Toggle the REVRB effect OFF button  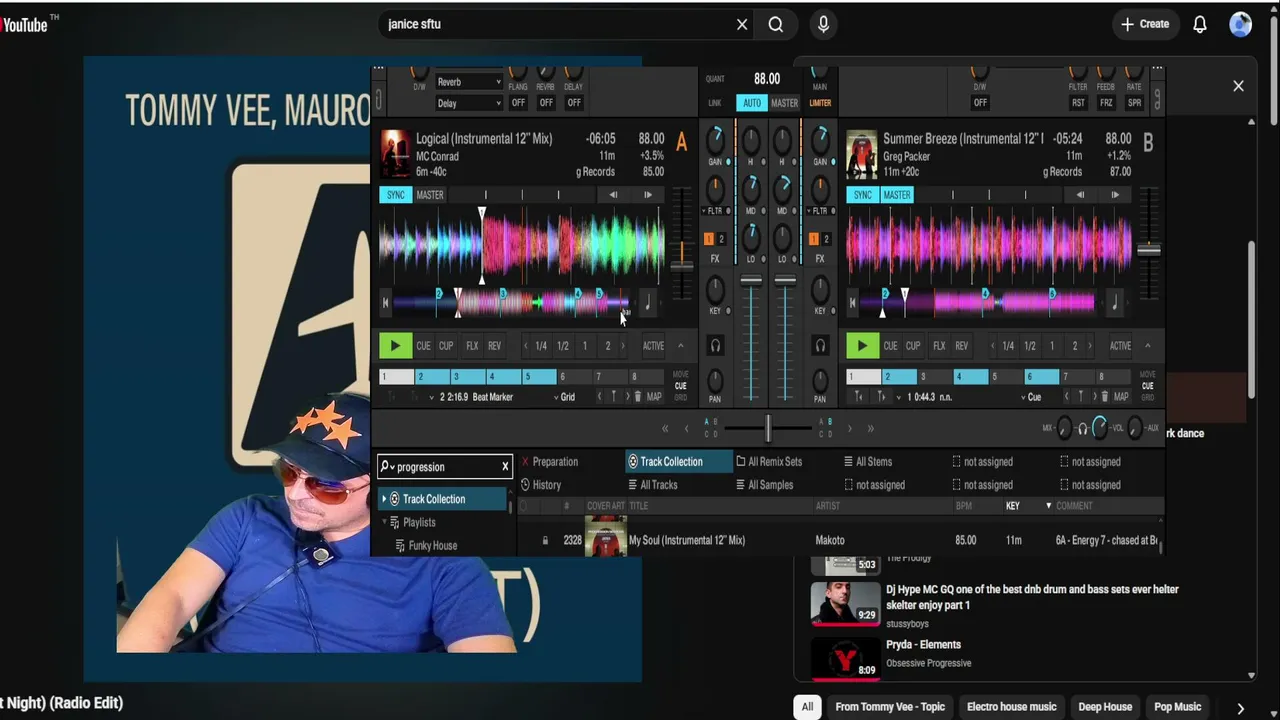click(546, 103)
